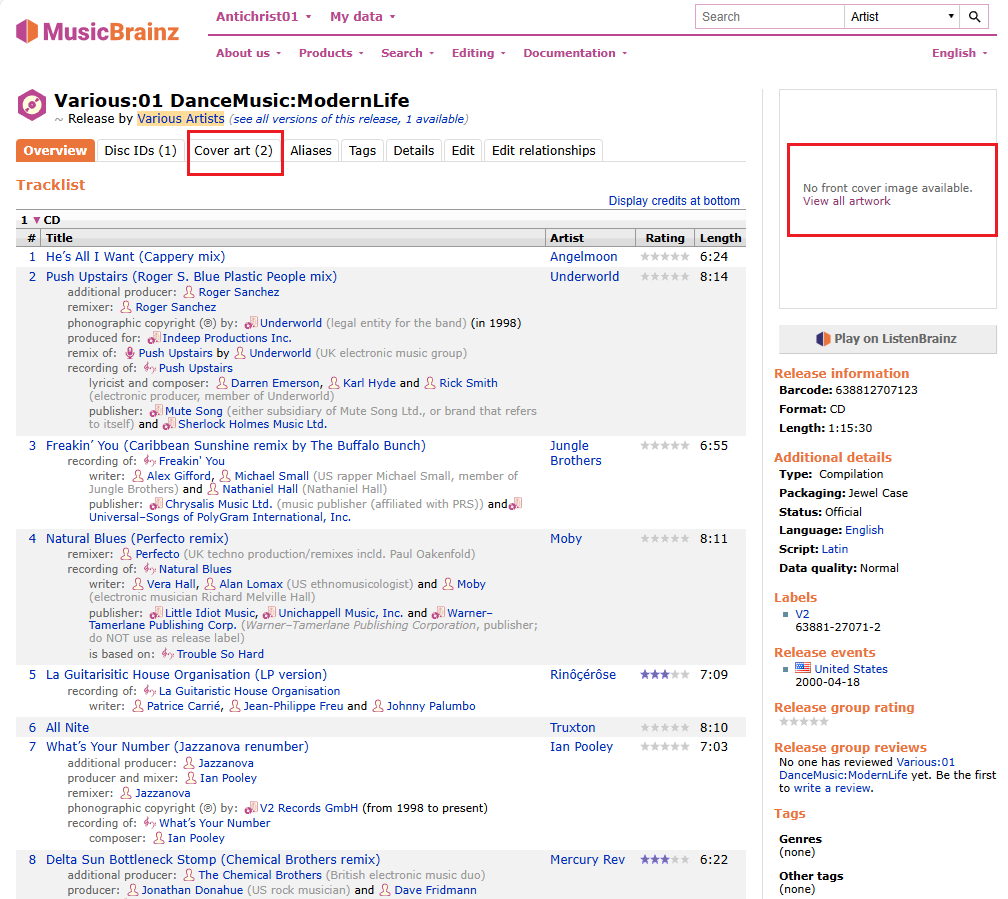Click the release disc icon beside the title
The height and width of the screenshot is (899, 1008).
point(32,105)
